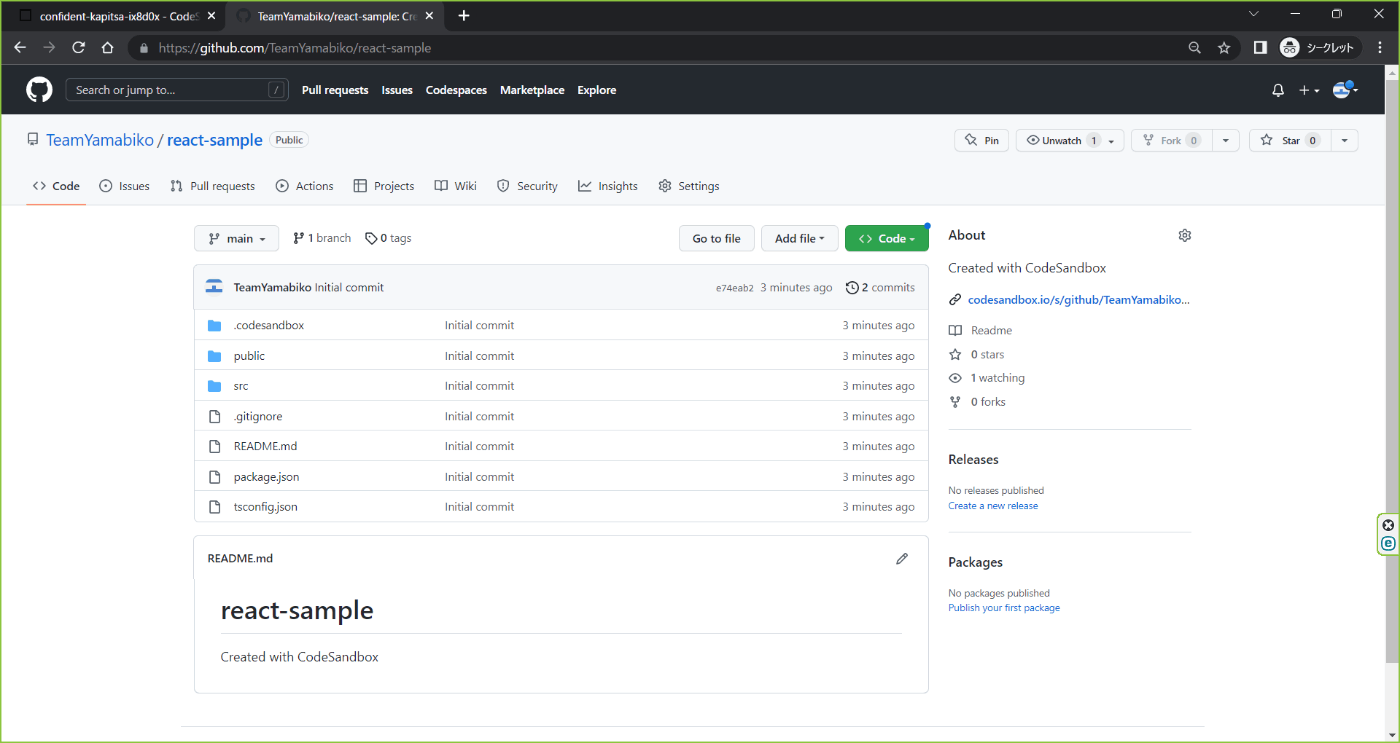Bookmark this page with the star icon
This screenshot has height=743, width=1400.
tap(1224, 47)
